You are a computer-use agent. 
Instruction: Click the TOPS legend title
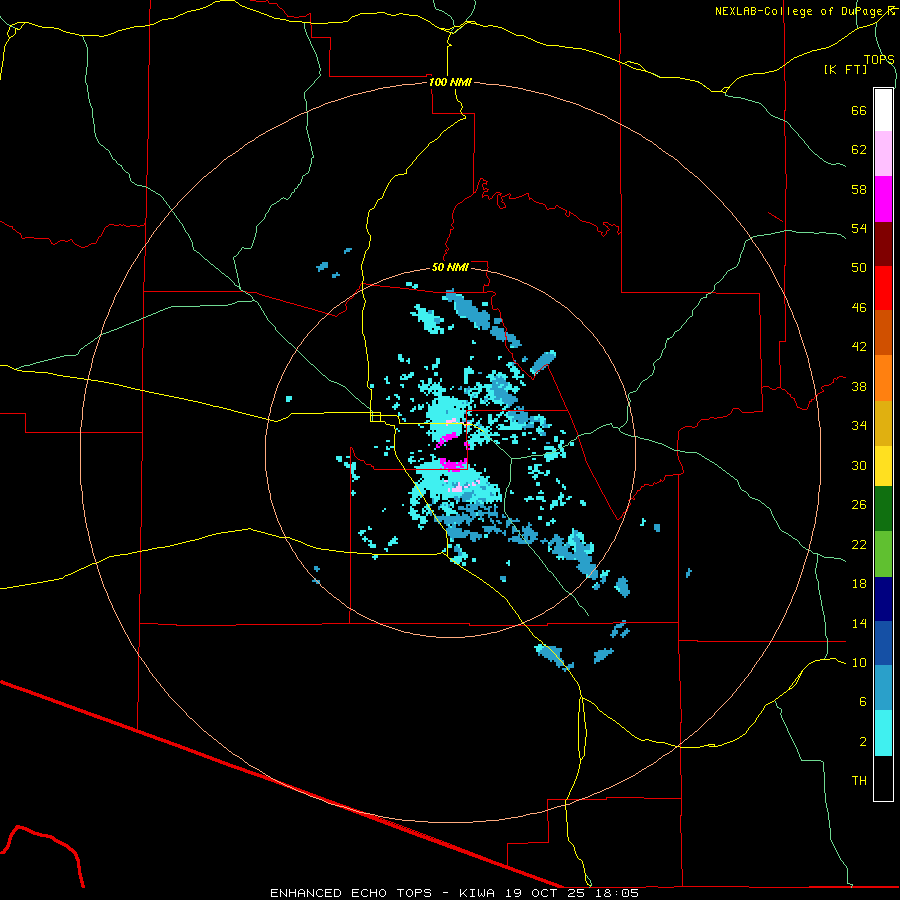[879, 59]
